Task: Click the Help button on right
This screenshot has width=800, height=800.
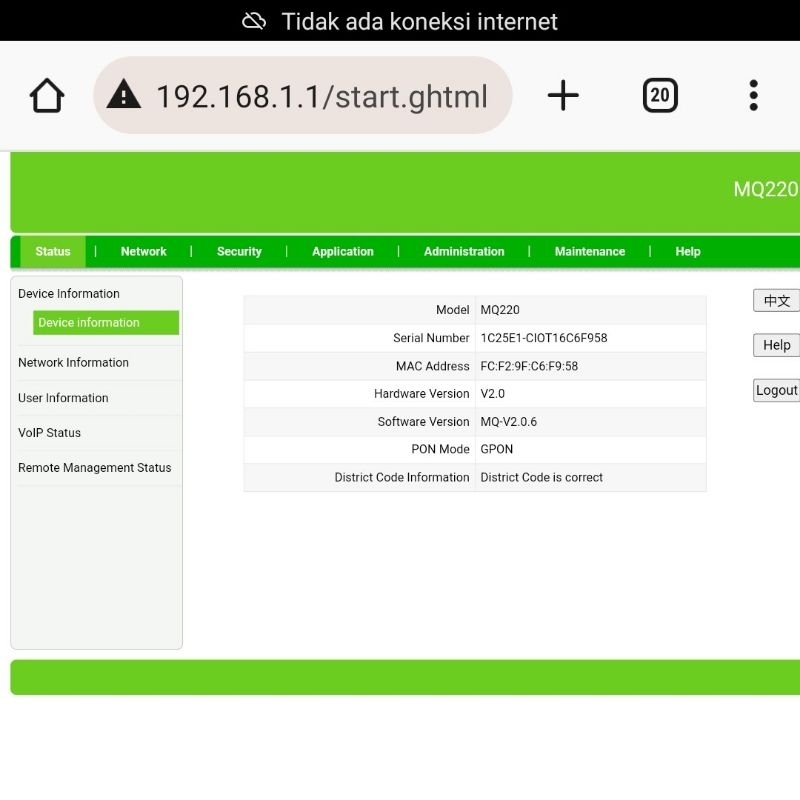Action: click(777, 345)
